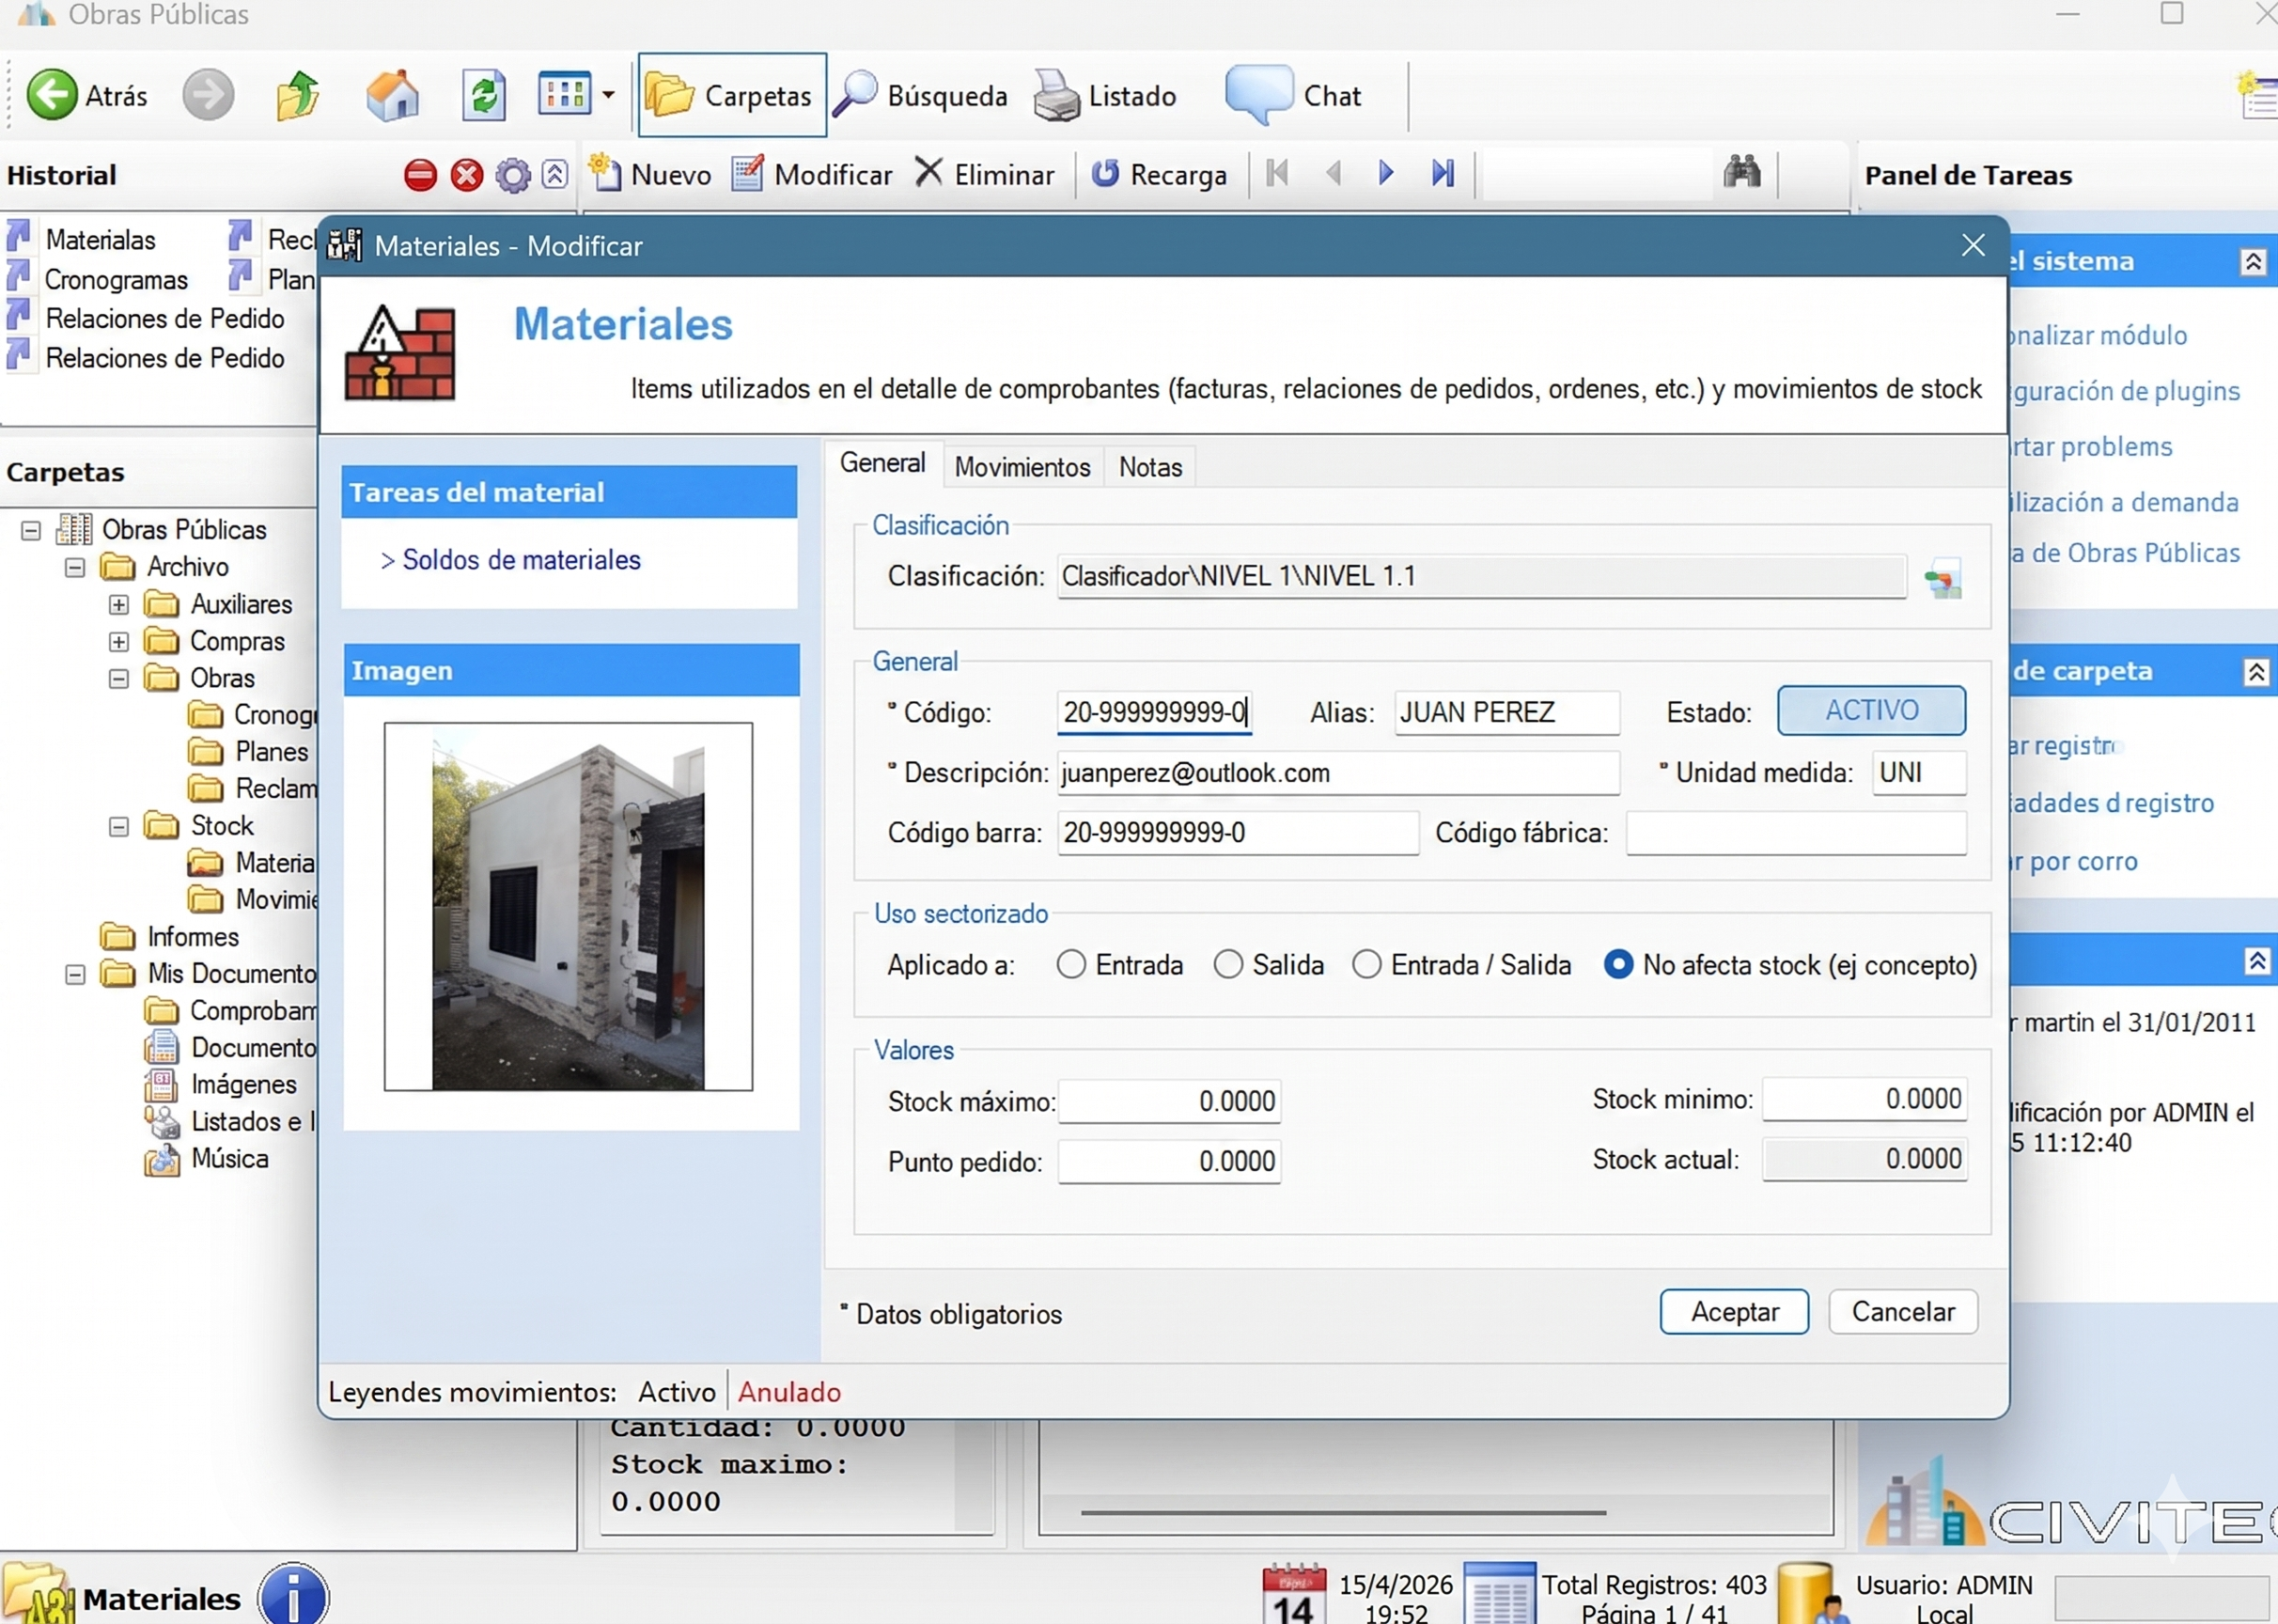Select the Entrada radio option
Image resolution: width=2278 pixels, height=1624 pixels.
tap(1071, 965)
